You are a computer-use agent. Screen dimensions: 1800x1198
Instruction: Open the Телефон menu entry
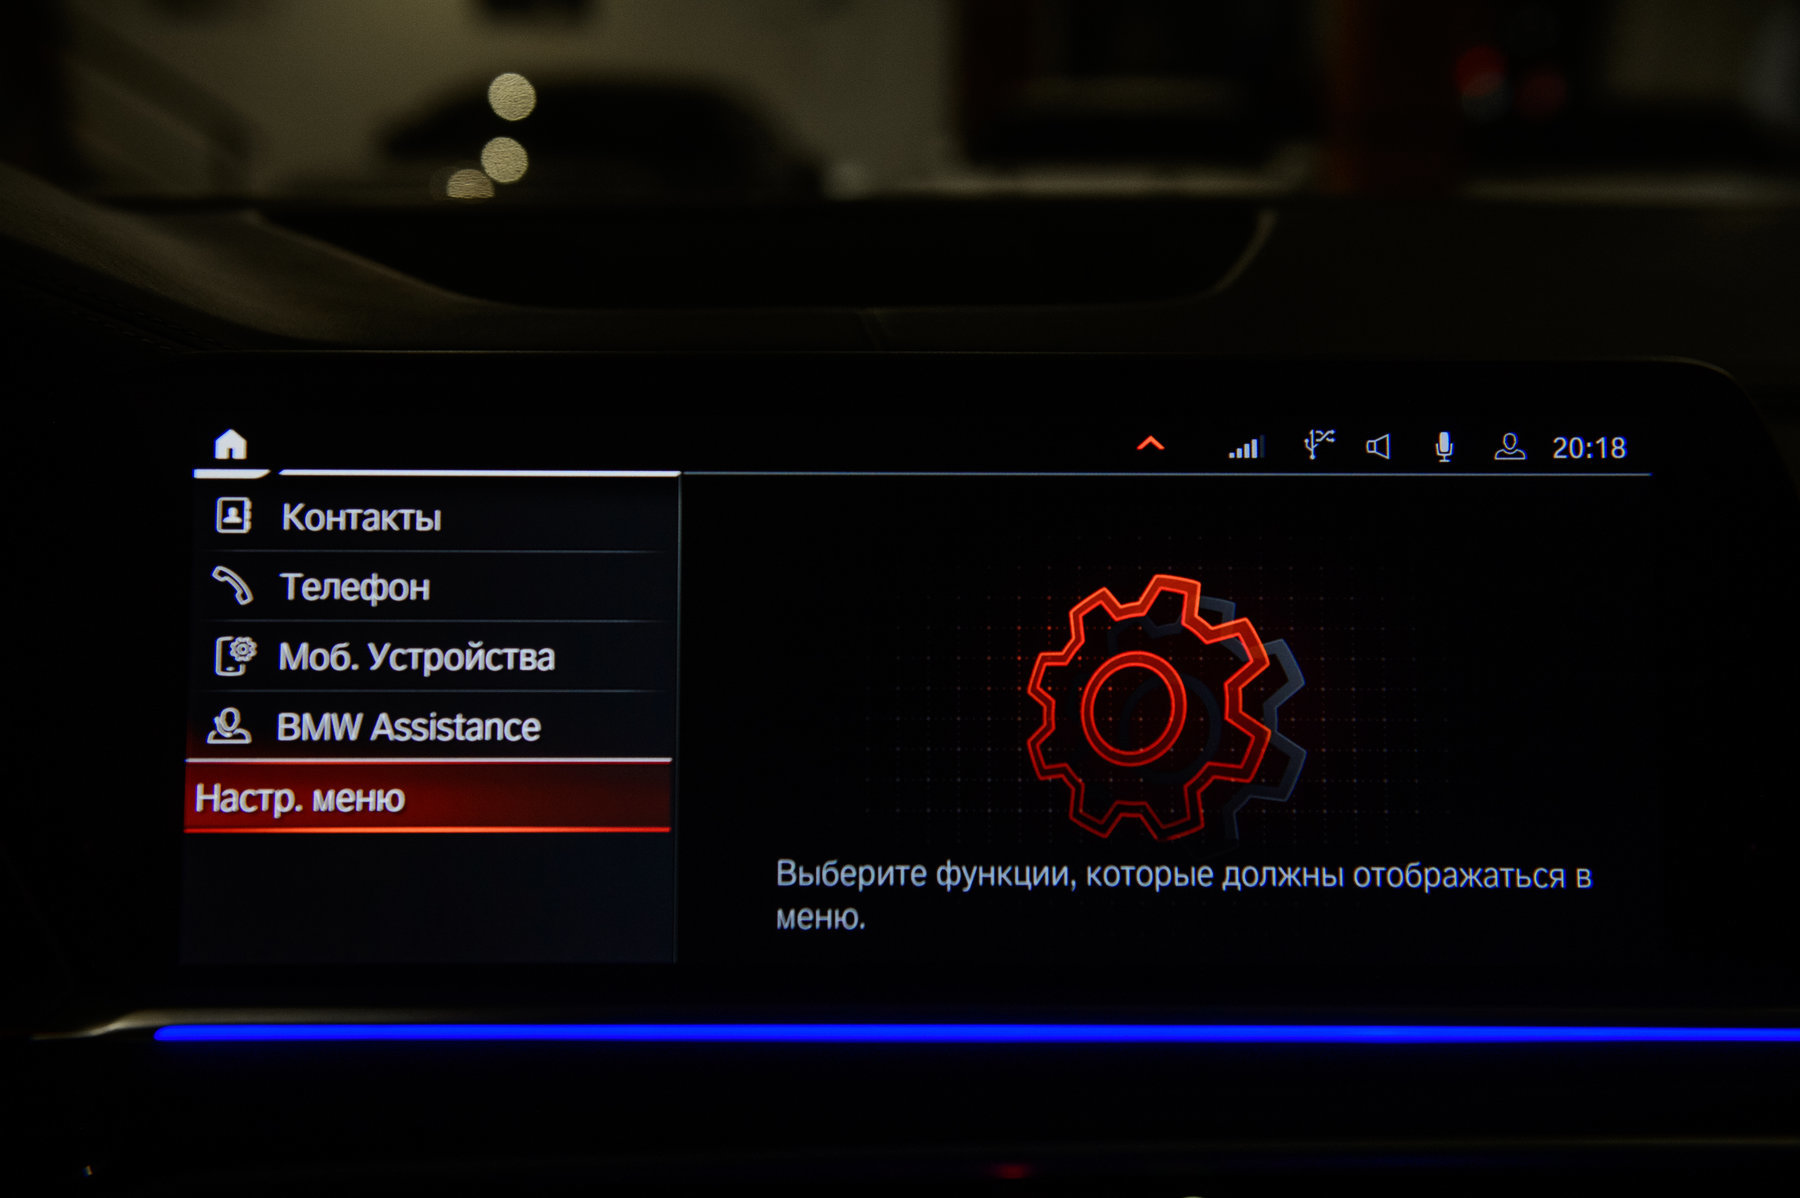(x=355, y=588)
